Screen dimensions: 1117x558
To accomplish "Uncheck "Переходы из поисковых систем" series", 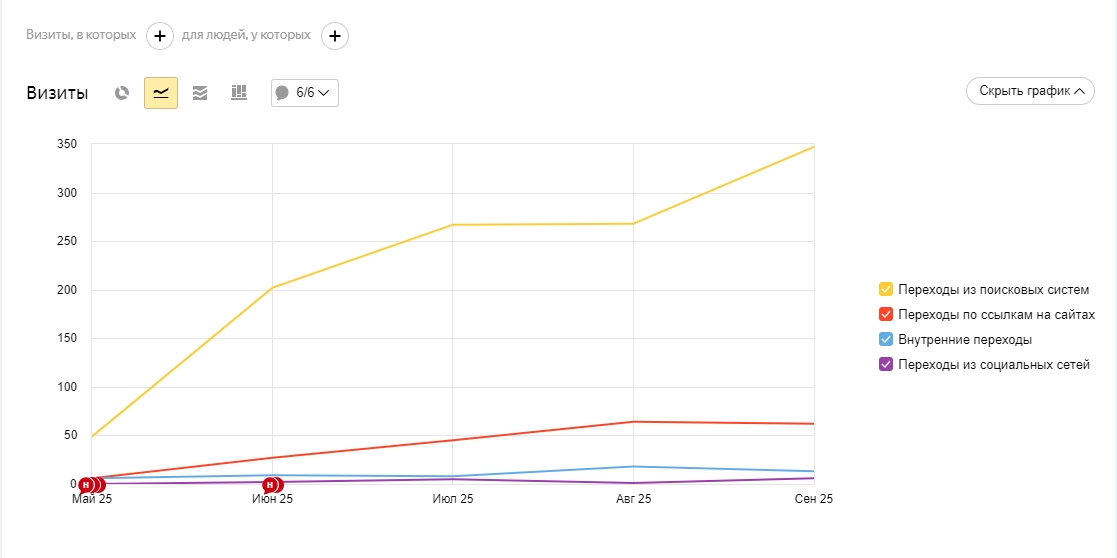I will pyautogui.click(x=886, y=290).
